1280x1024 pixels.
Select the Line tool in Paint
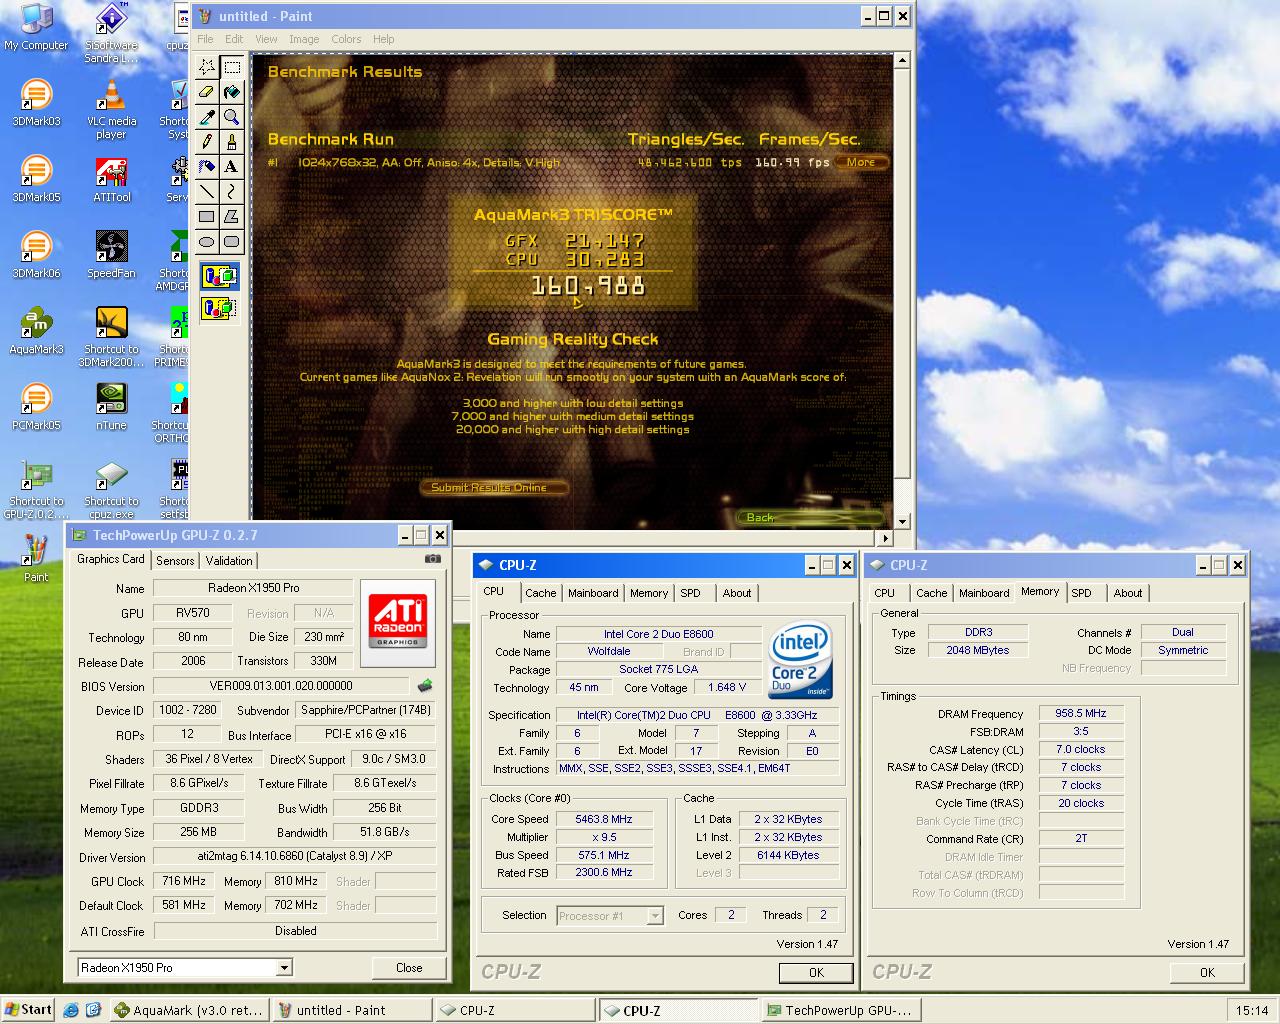(x=207, y=191)
